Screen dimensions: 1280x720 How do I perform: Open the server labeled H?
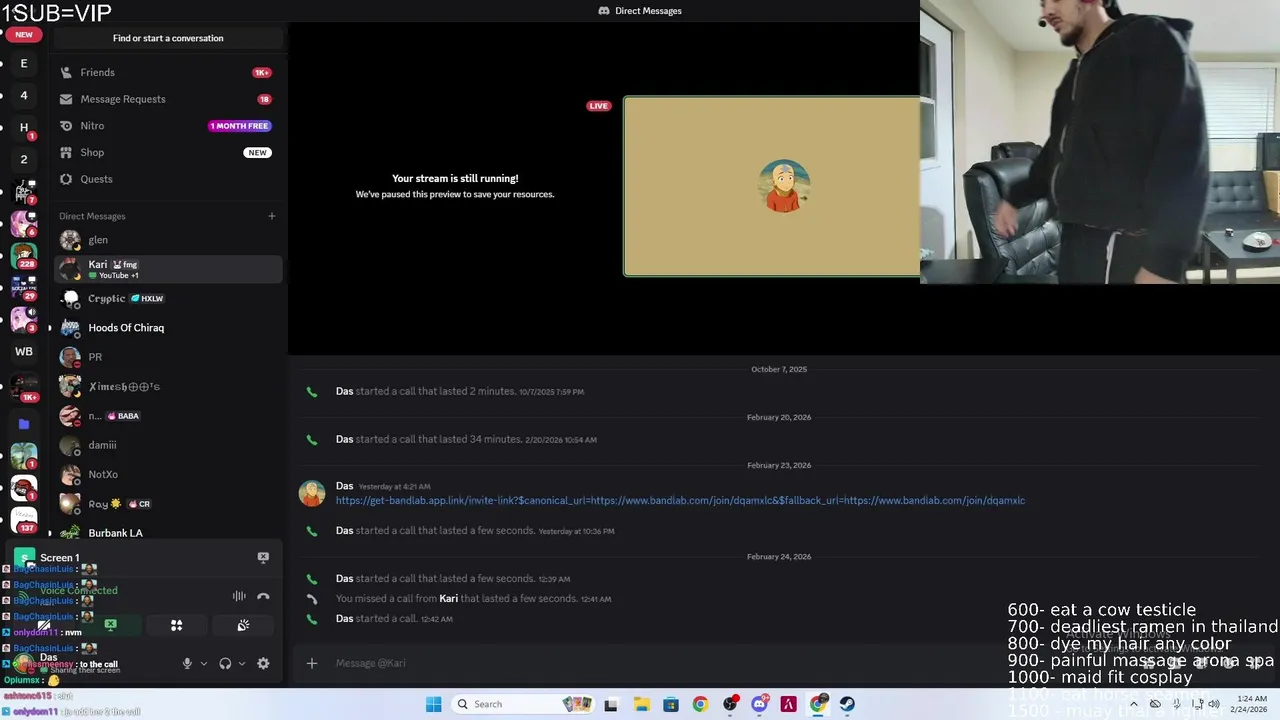point(24,127)
